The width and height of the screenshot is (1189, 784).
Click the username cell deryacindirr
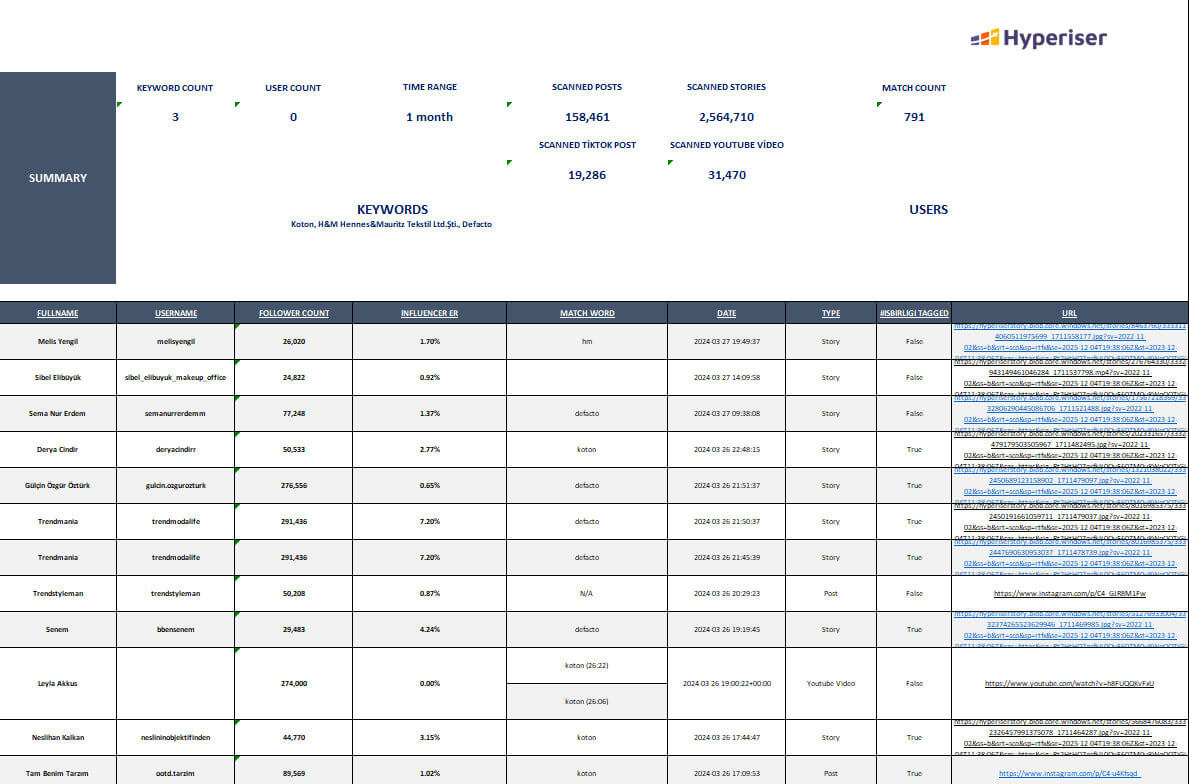(x=176, y=449)
